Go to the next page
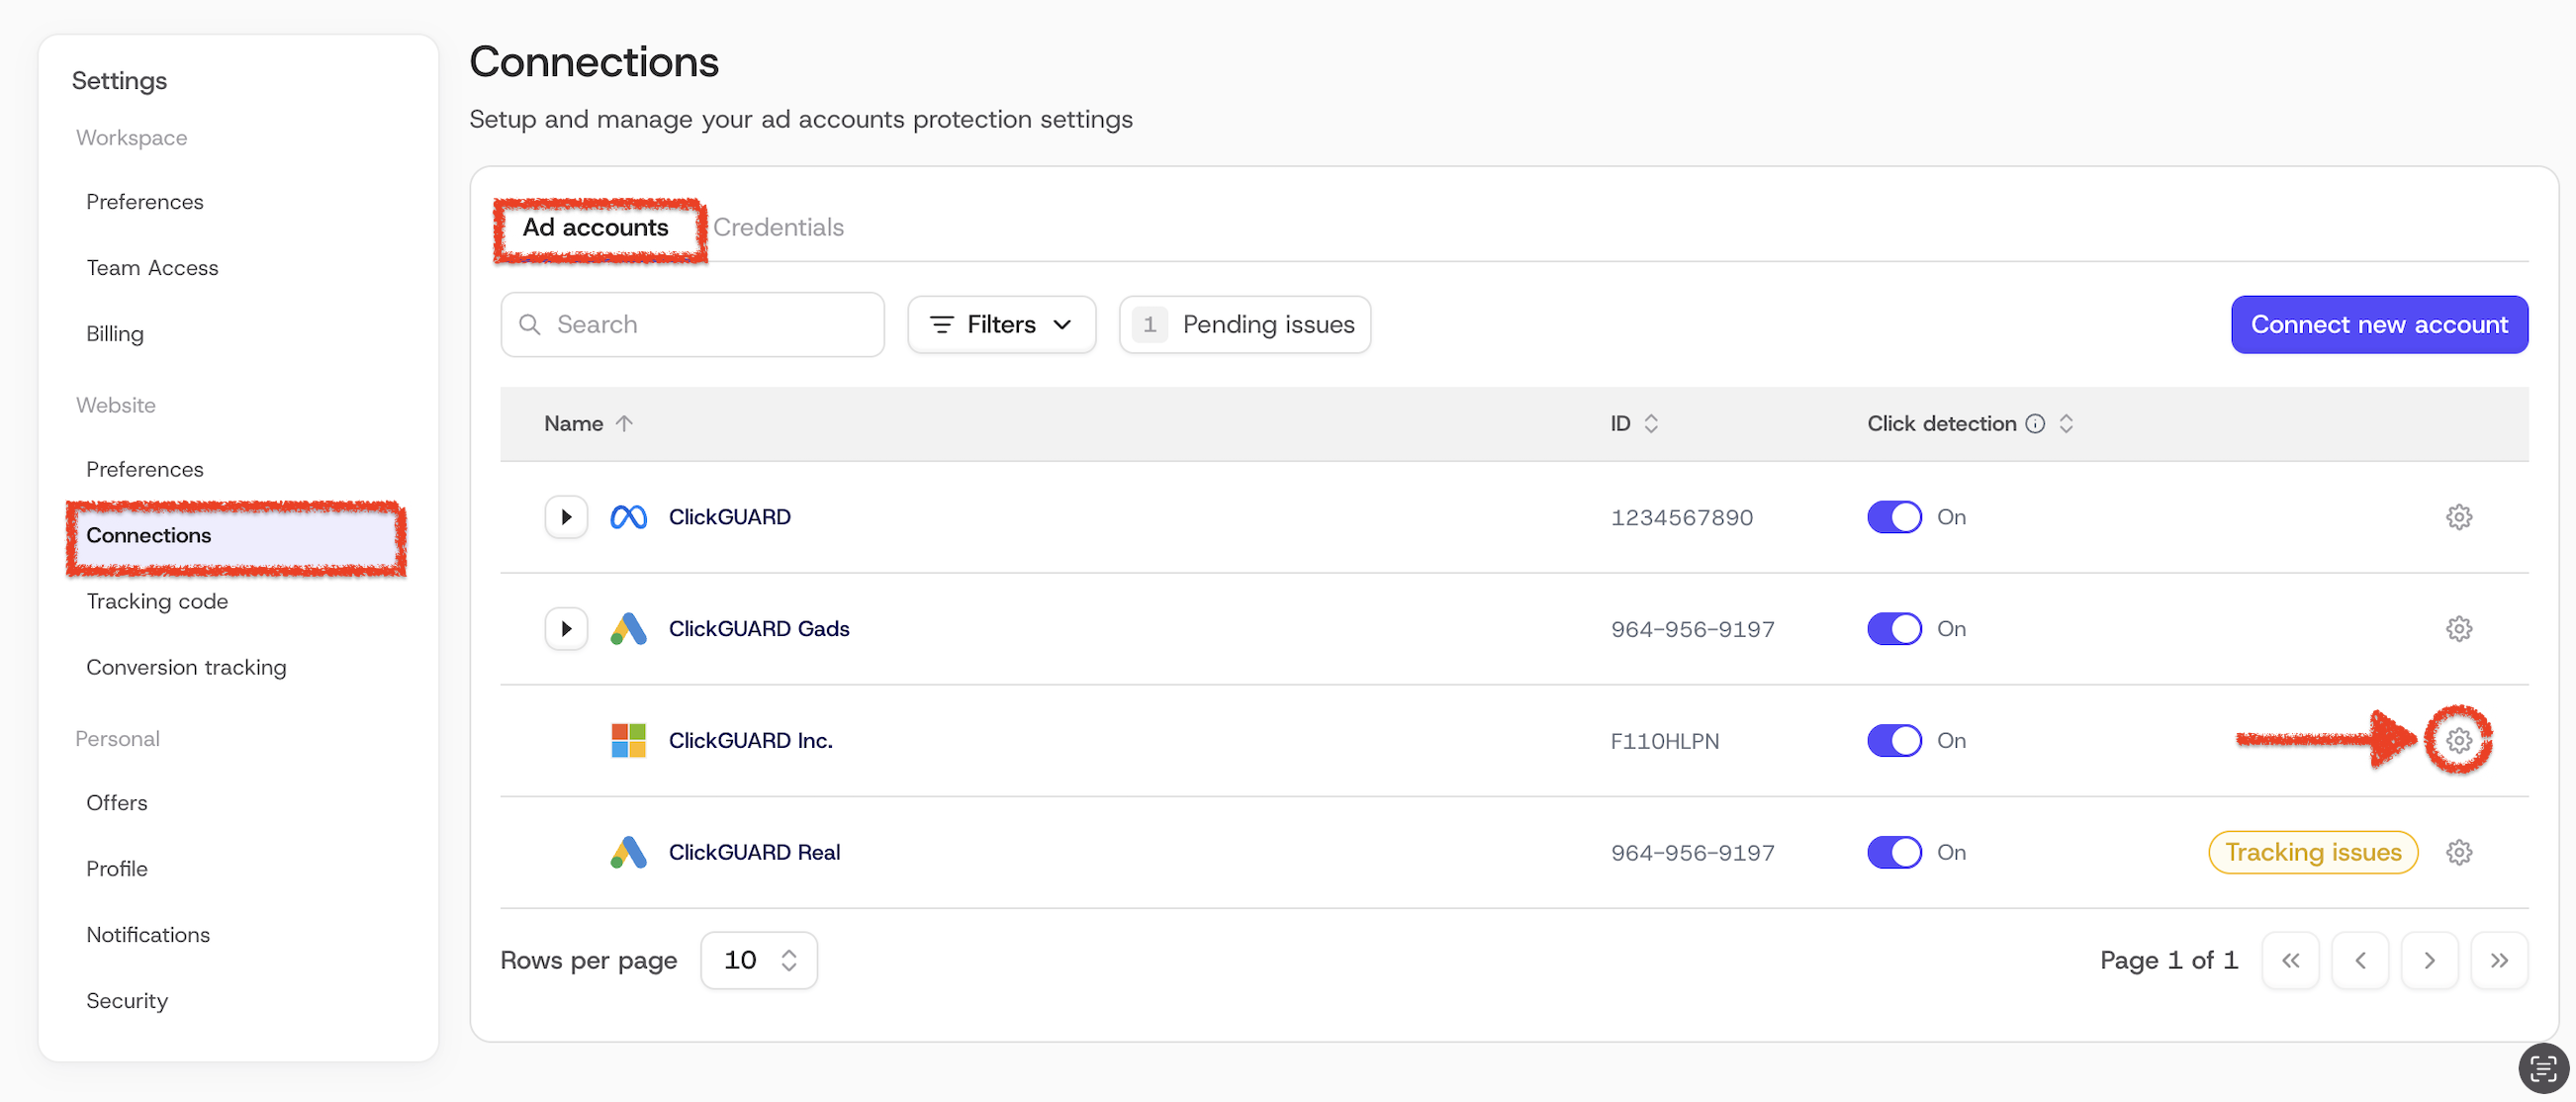This screenshot has width=2576, height=1102. tap(2429, 961)
